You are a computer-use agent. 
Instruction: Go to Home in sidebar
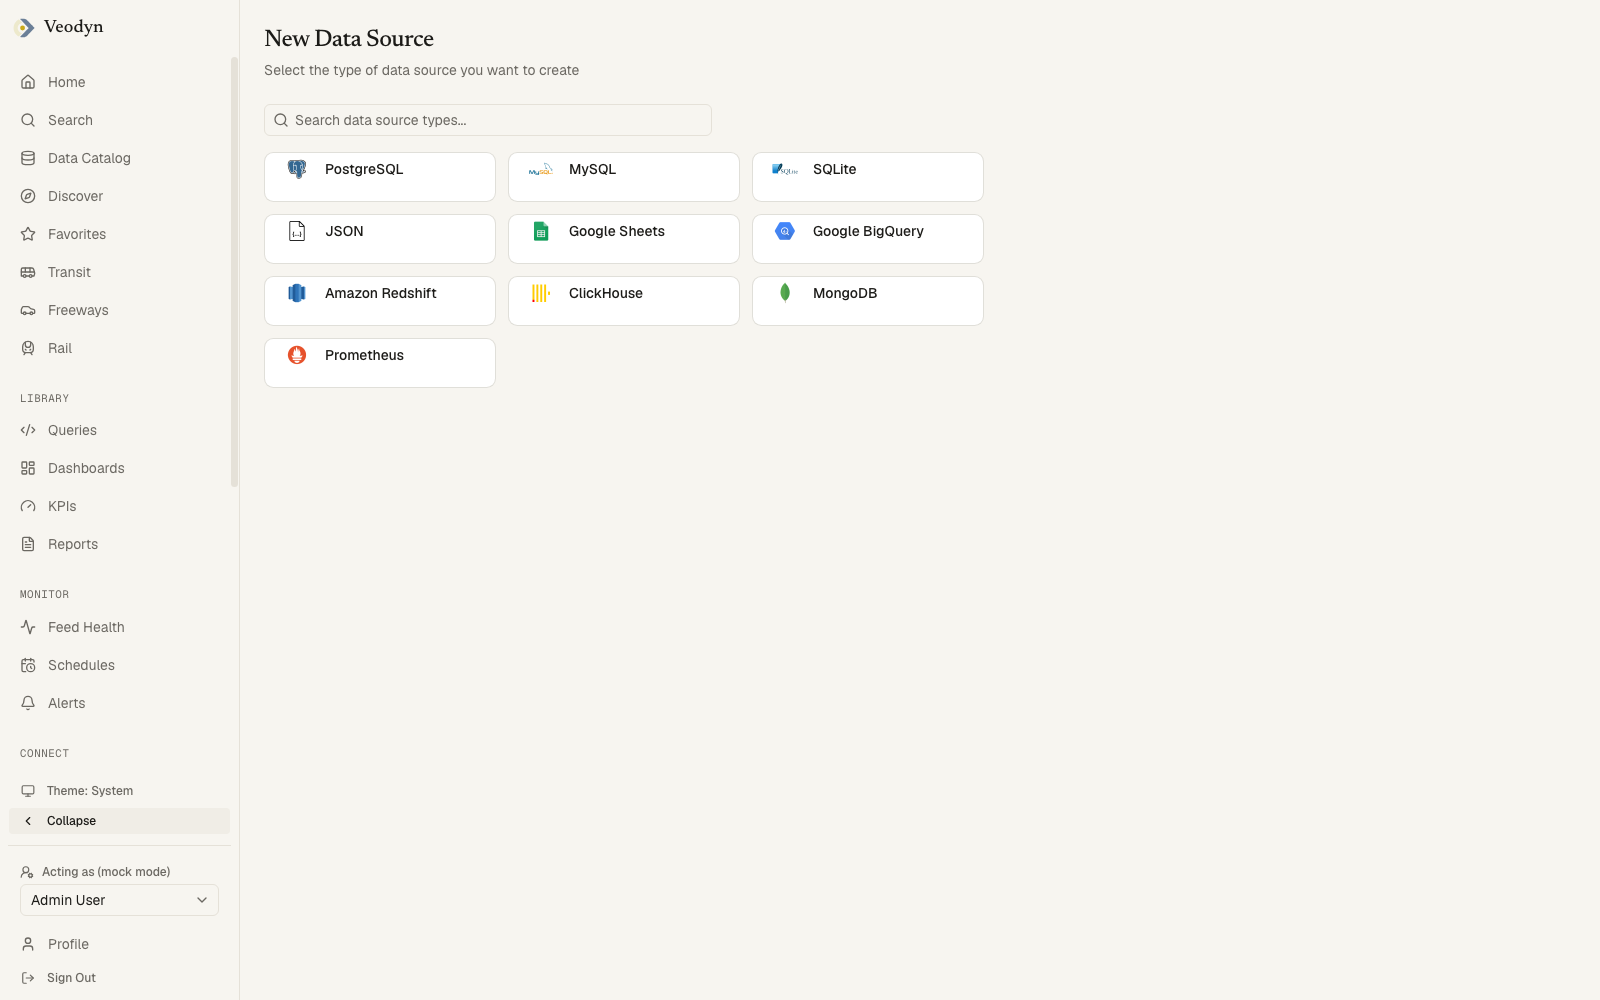[119, 82]
